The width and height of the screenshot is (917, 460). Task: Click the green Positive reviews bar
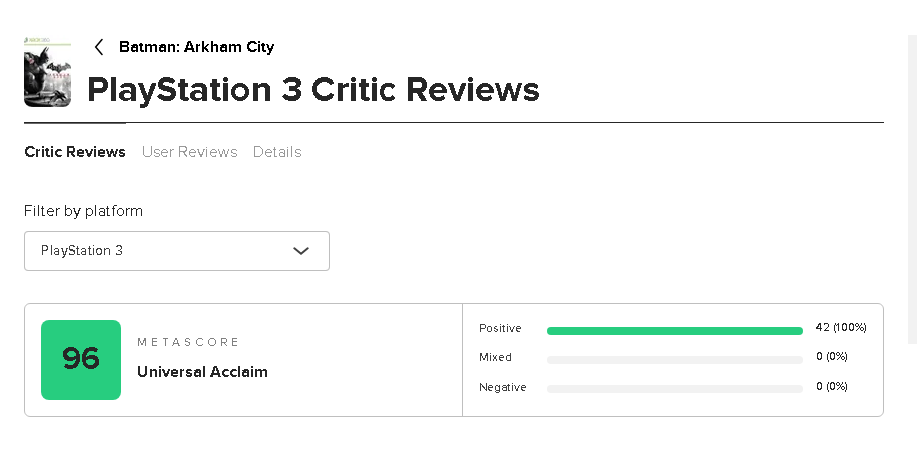point(674,330)
